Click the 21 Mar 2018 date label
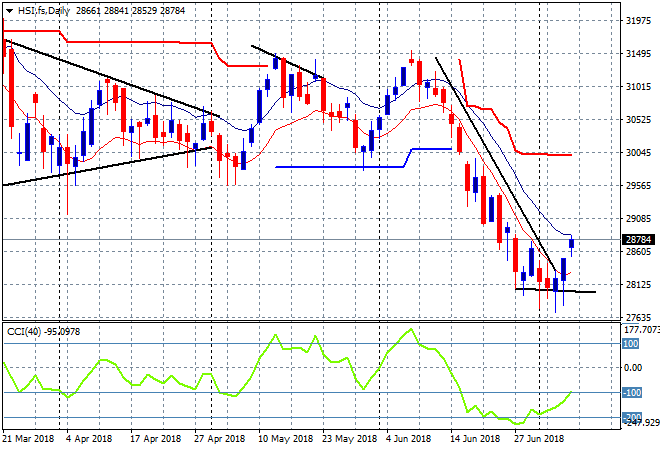The height and width of the screenshot is (450, 660). (x=28, y=439)
